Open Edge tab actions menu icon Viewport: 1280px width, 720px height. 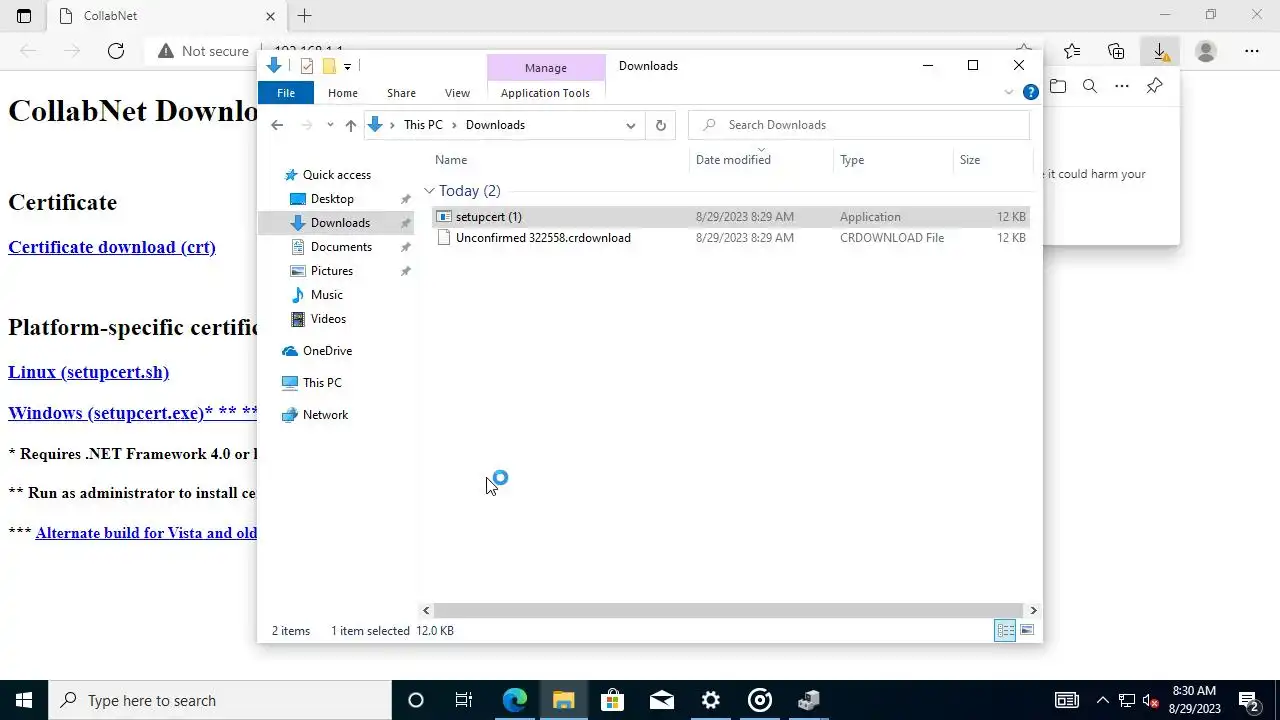tap(24, 16)
